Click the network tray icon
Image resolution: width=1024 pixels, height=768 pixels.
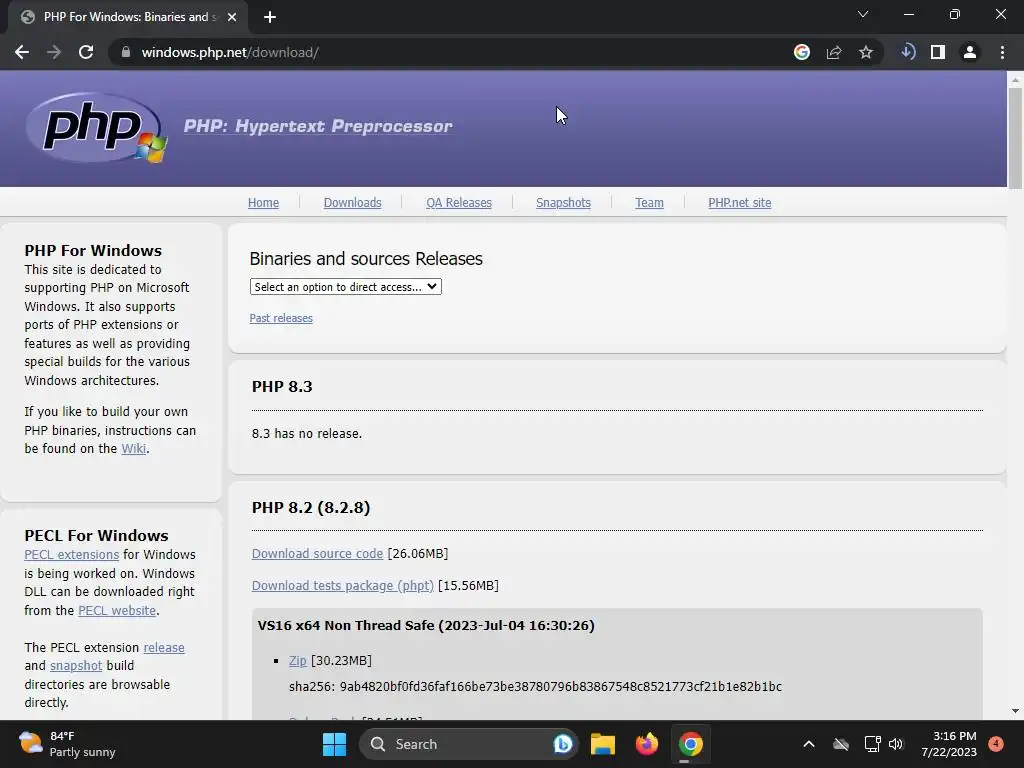[x=872, y=744]
